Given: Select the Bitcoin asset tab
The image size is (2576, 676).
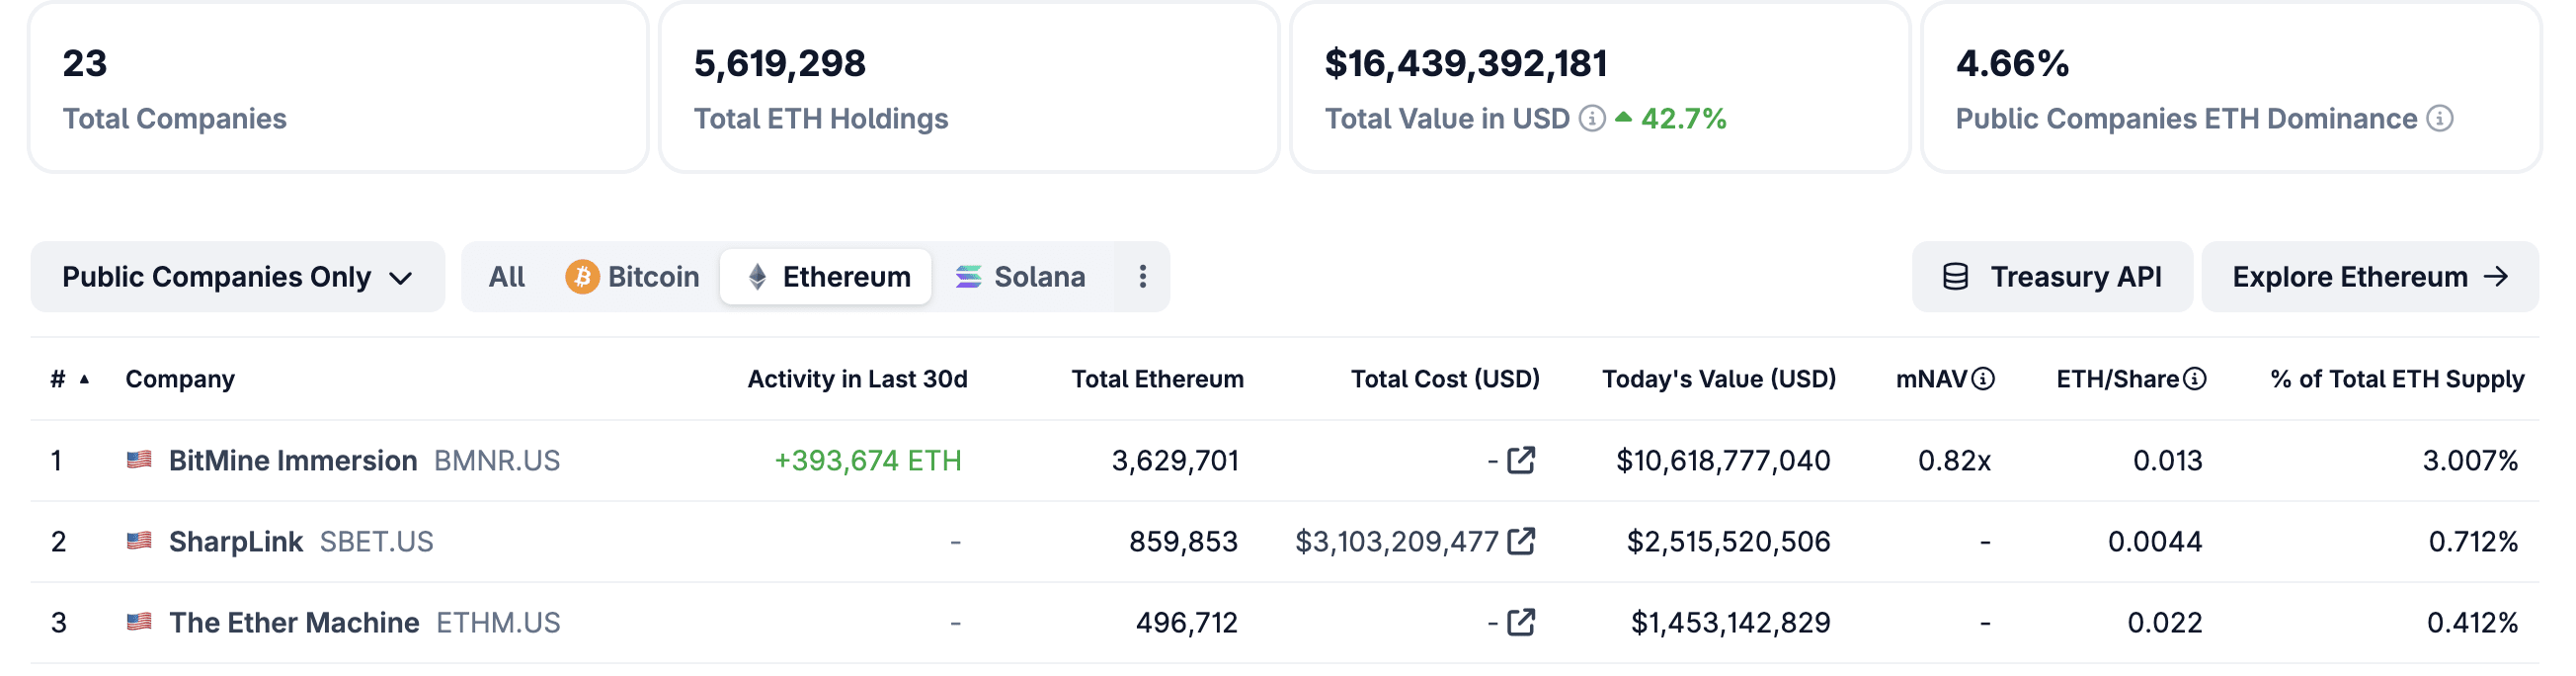Looking at the screenshot, I should tap(632, 277).
